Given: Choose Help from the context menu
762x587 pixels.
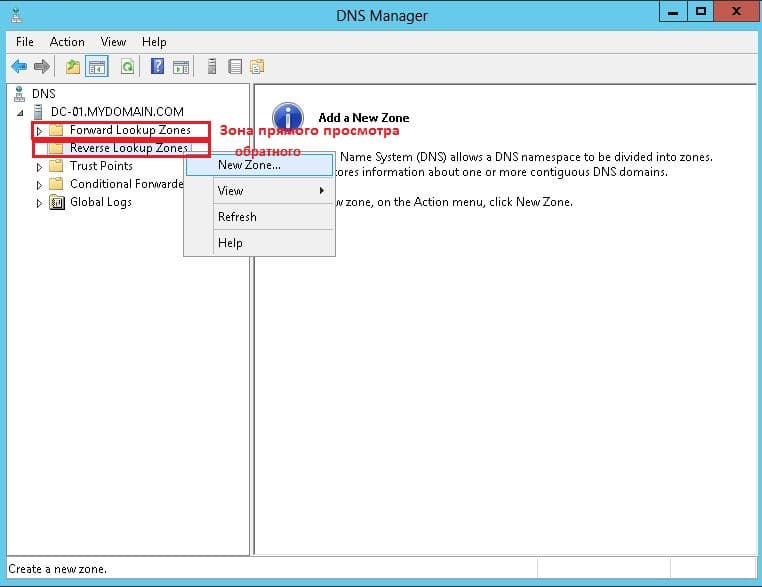Looking at the screenshot, I should (x=260, y=242).
